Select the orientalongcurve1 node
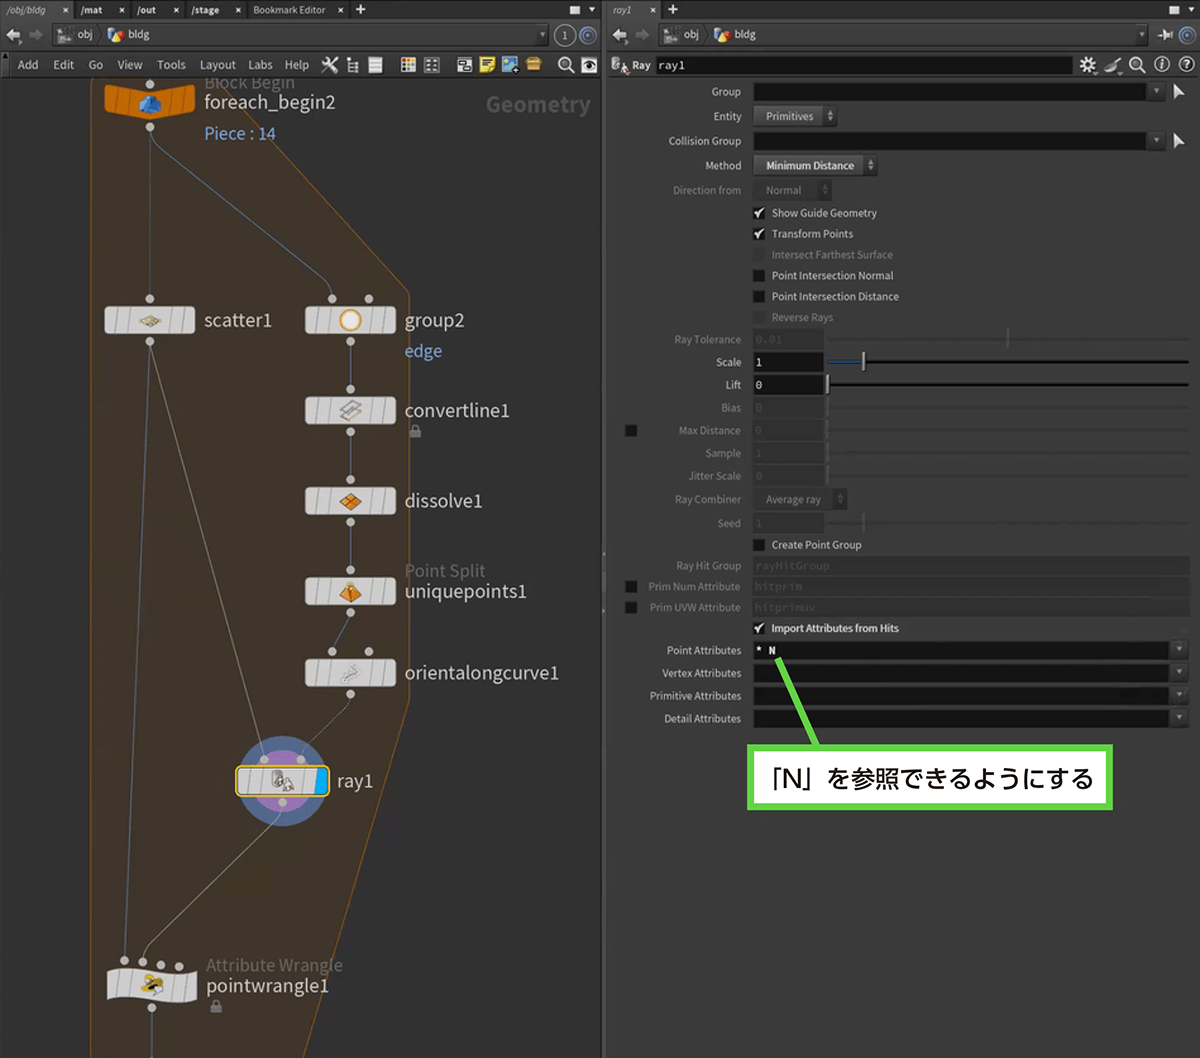Image resolution: width=1200 pixels, height=1058 pixels. coord(350,673)
